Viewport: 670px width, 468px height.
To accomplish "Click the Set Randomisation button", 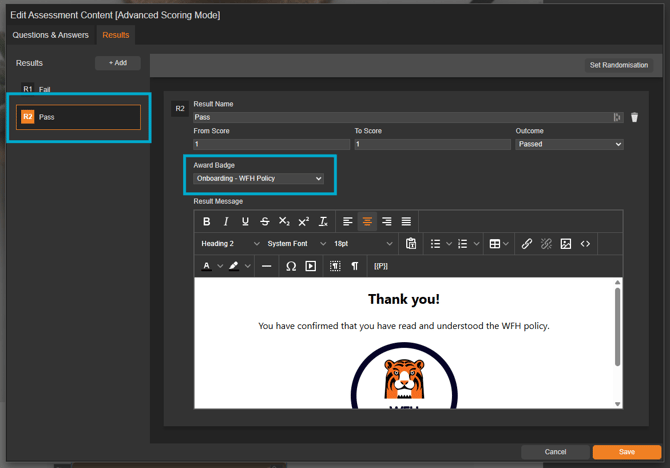I will (618, 65).
